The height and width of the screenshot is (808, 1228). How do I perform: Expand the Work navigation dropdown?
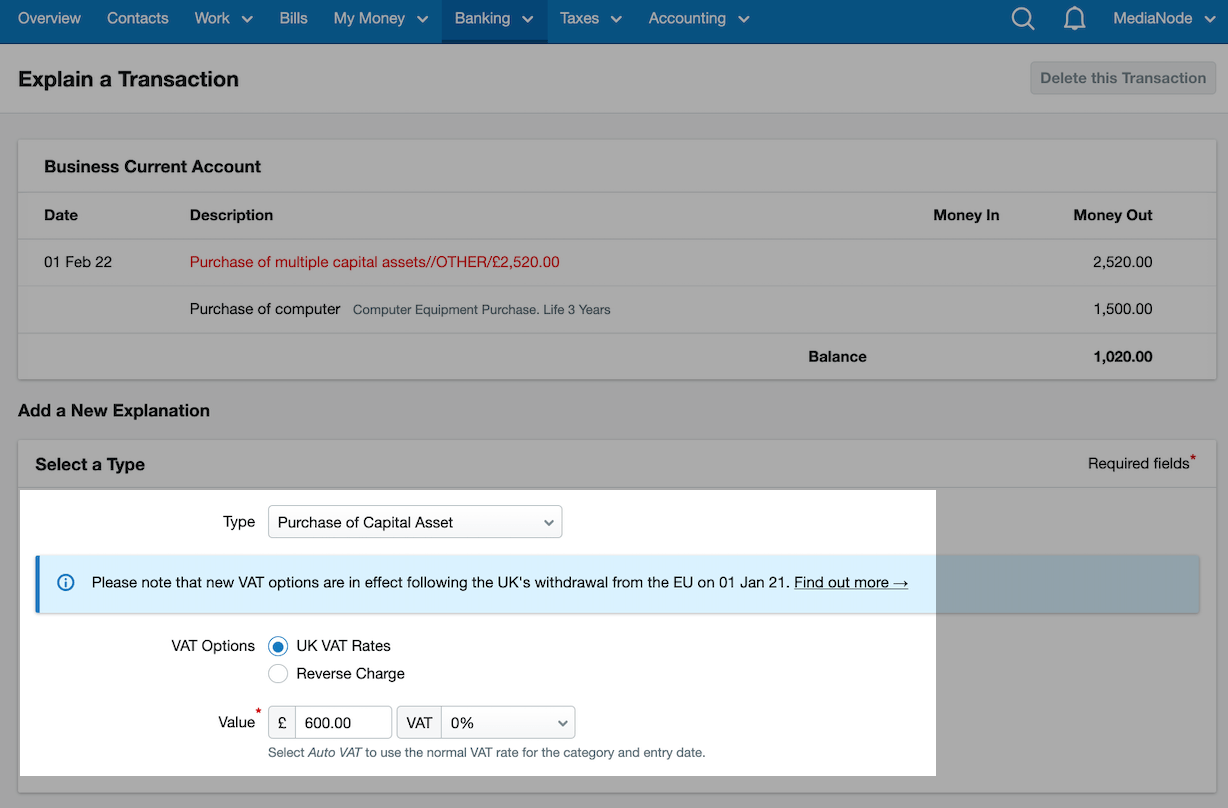222,18
